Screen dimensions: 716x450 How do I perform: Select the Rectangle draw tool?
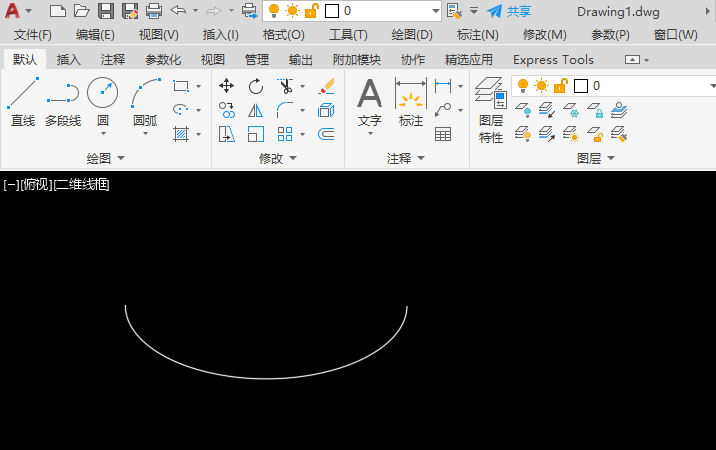click(x=181, y=86)
